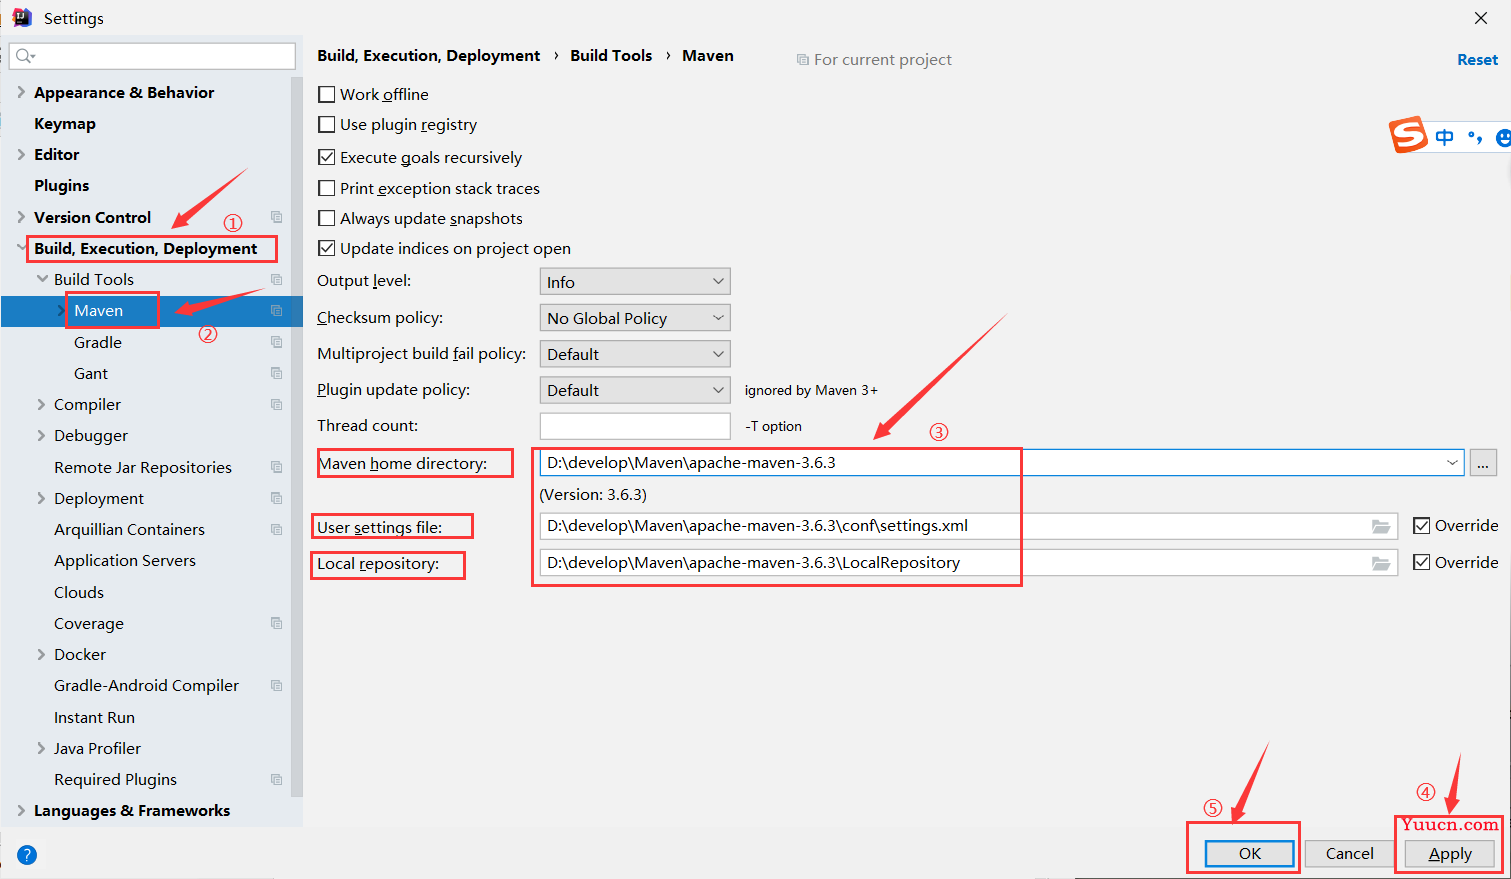Focus the settings search field
The height and width of the screenshot is (879, 1511).
pos(152,56)
